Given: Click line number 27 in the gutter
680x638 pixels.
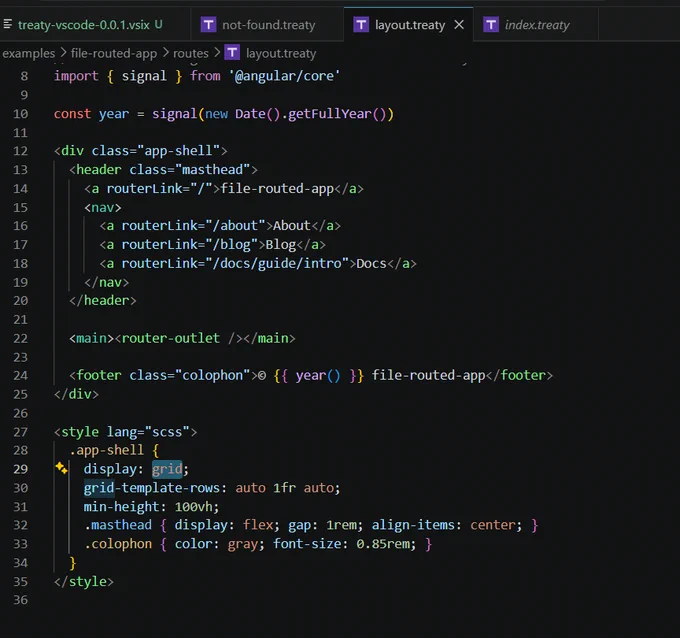Looking at the screenshot, I should point(20,432).
